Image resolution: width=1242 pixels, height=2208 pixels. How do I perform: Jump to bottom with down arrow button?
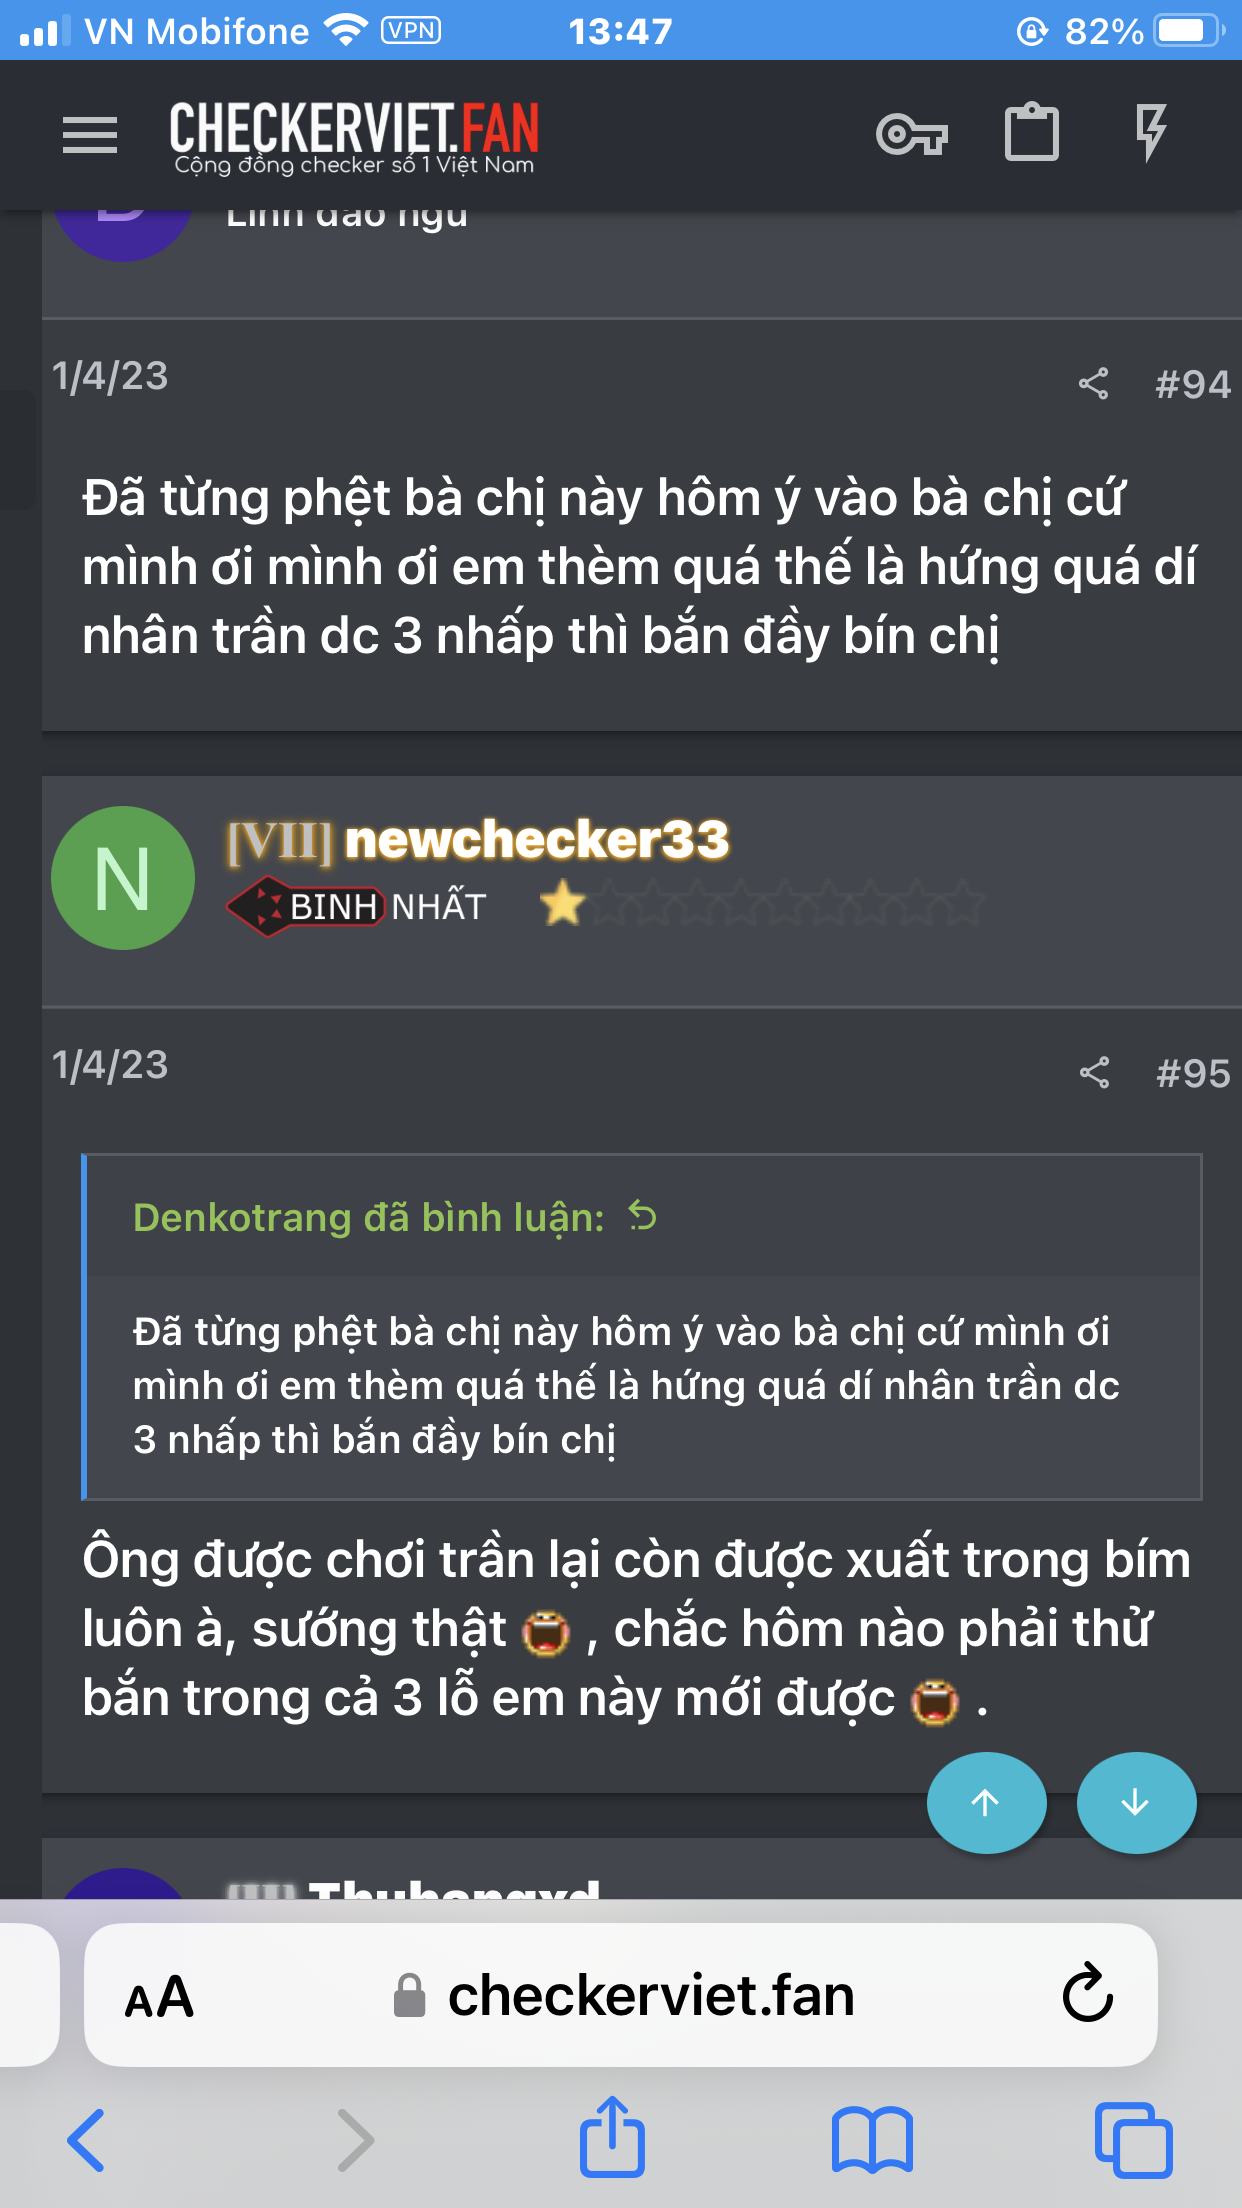pyautogui.click(x=1136, y=1802)
